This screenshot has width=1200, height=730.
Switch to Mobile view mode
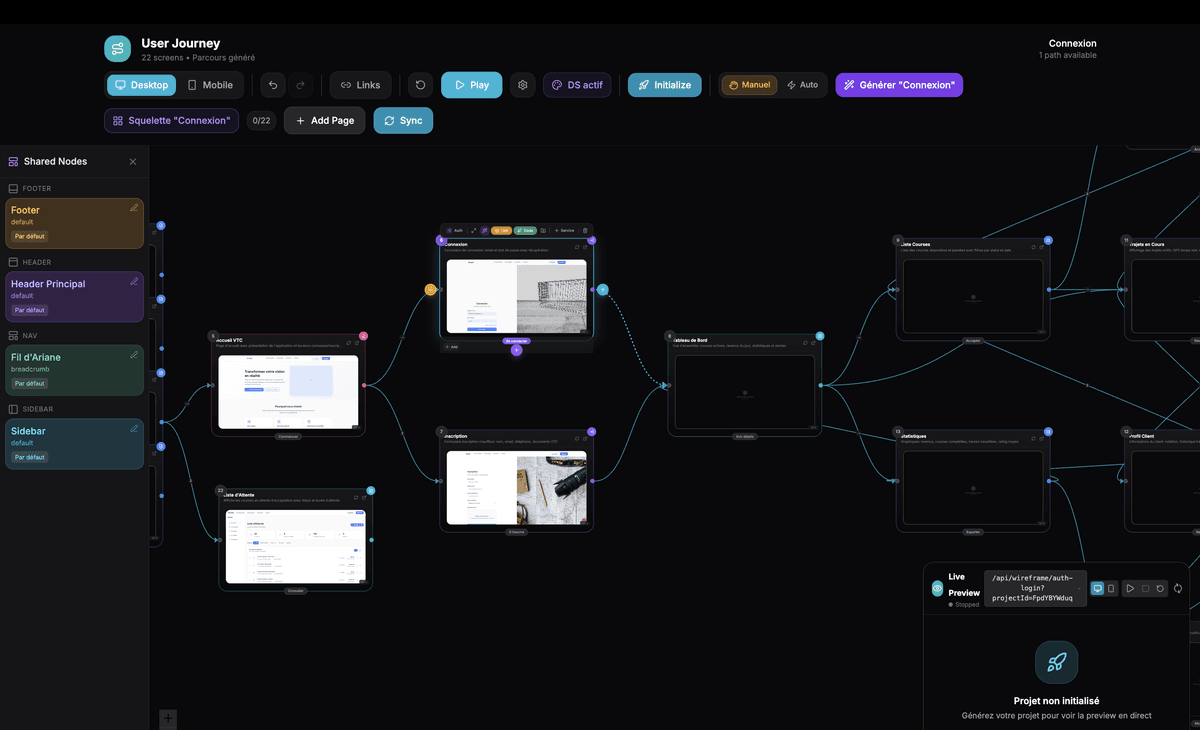click(210, 85)
